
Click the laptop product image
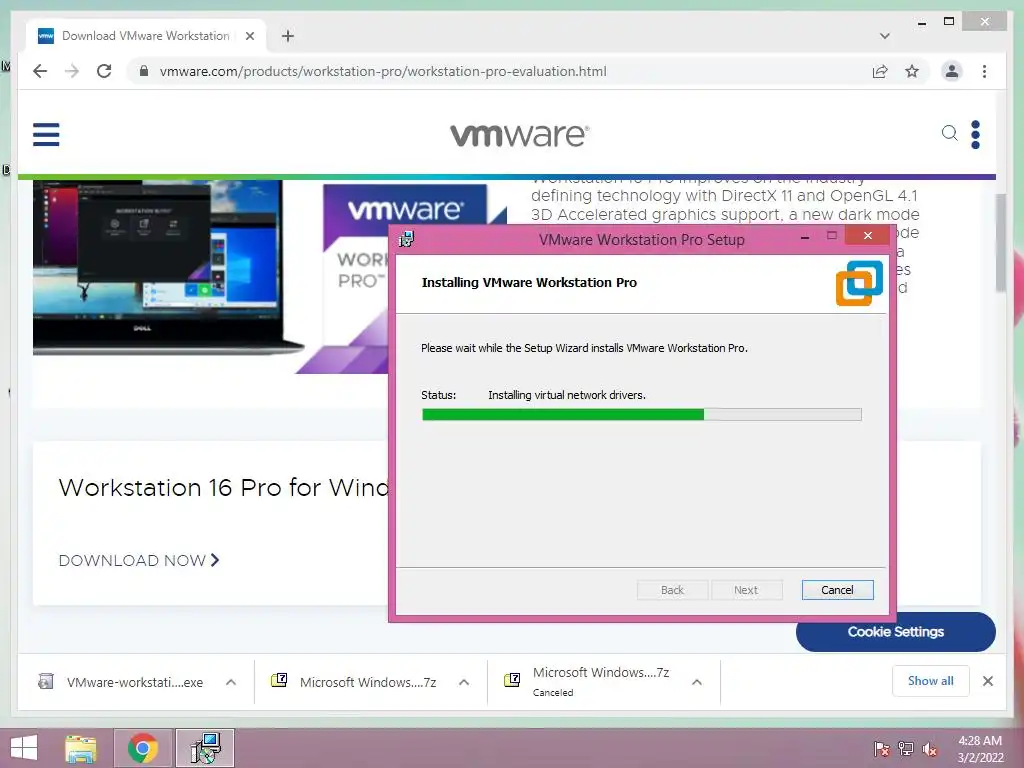[x=168, y=267]
